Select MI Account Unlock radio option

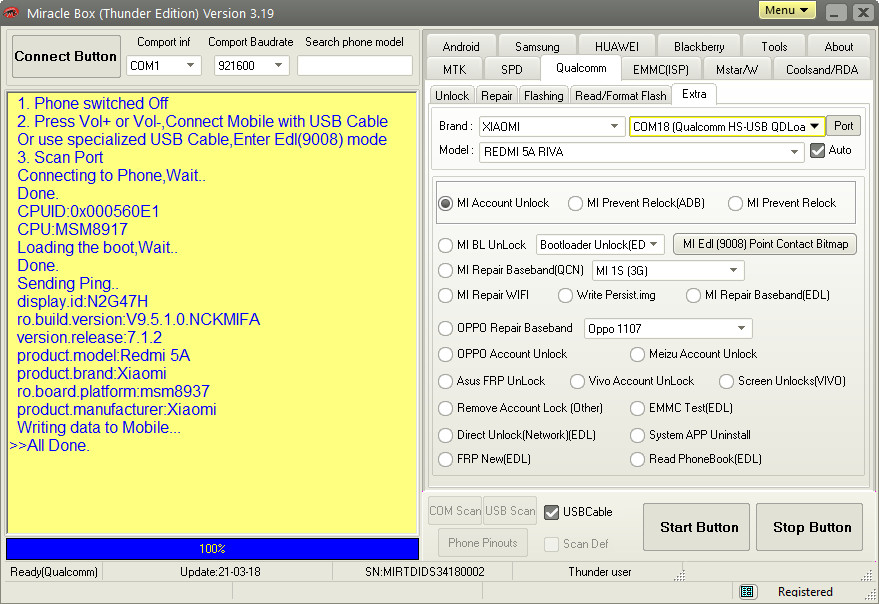pos(494,203)
